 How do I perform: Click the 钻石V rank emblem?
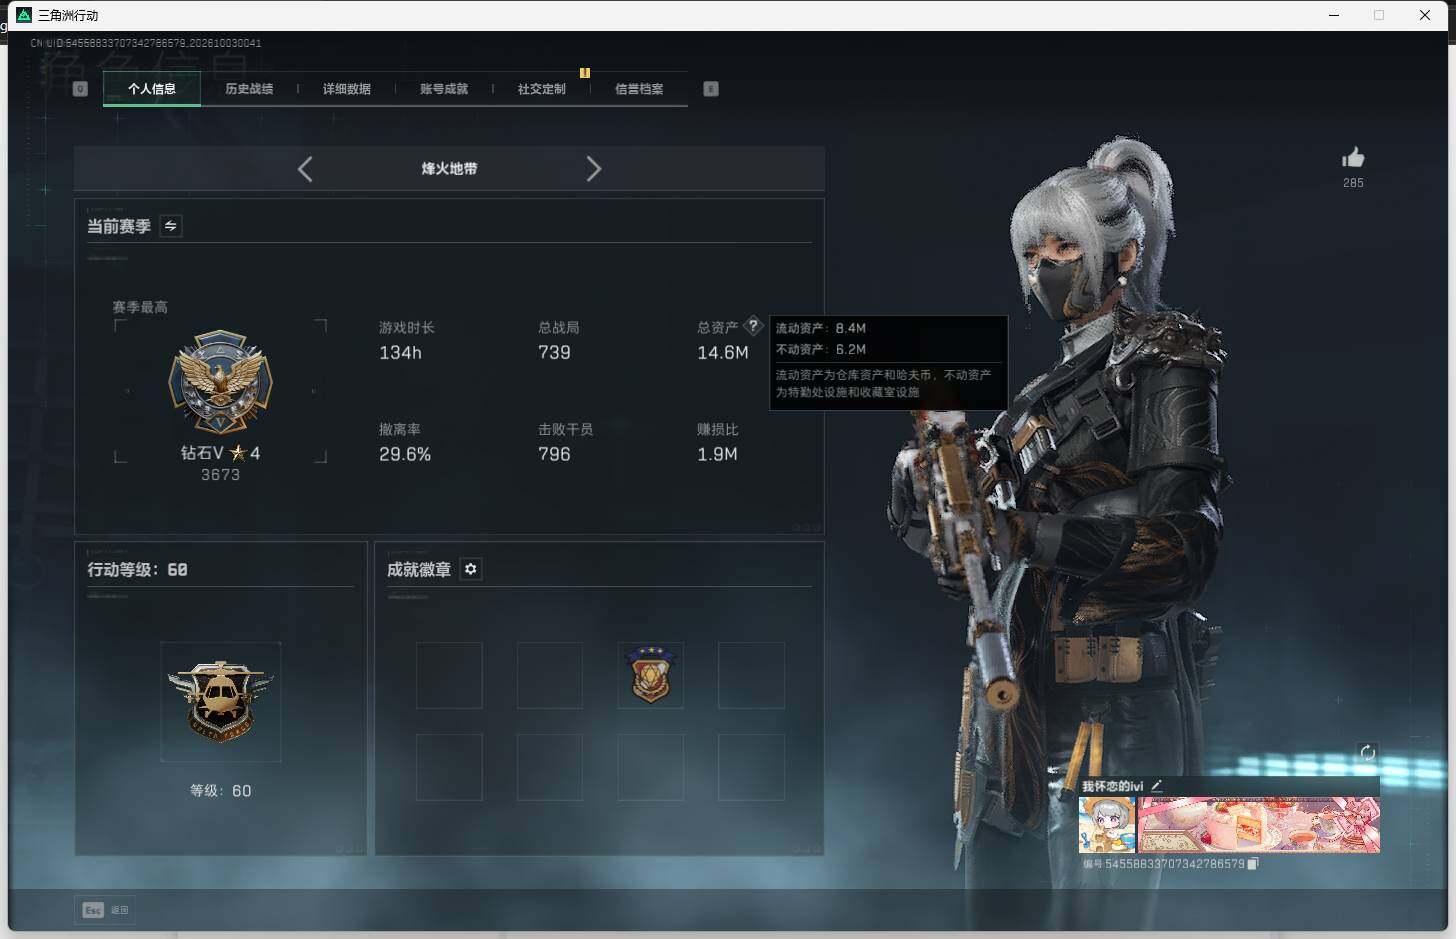220,382
